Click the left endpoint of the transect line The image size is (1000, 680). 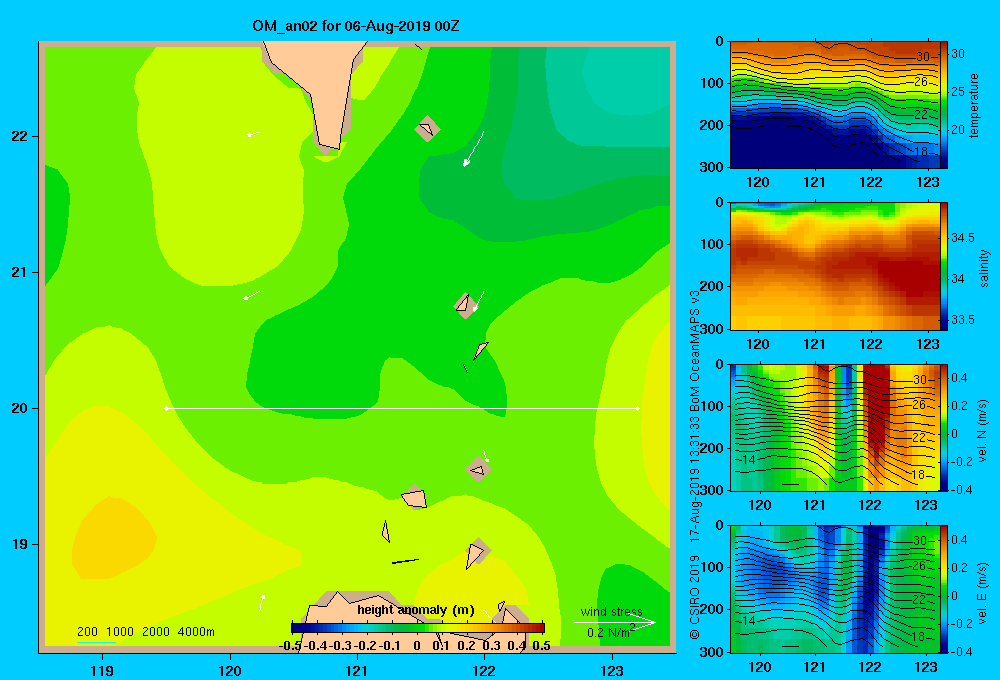[166, 408]
